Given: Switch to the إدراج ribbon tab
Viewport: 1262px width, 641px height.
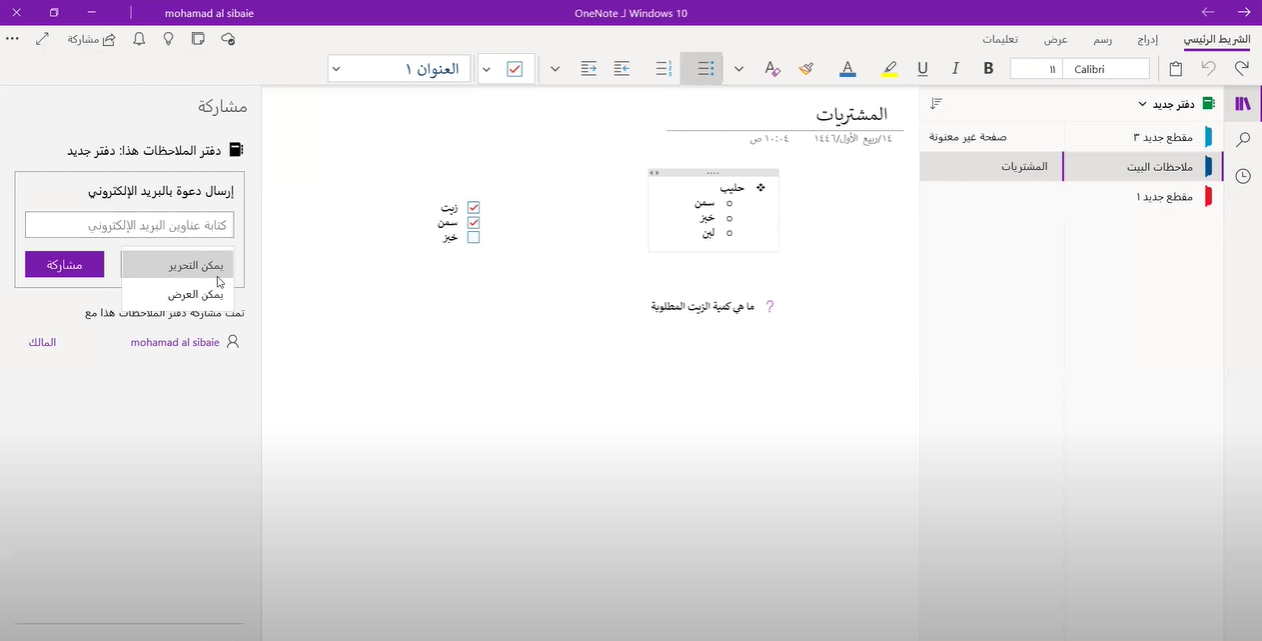Looking at the screenshot, I should click(x=1147, y=40).
